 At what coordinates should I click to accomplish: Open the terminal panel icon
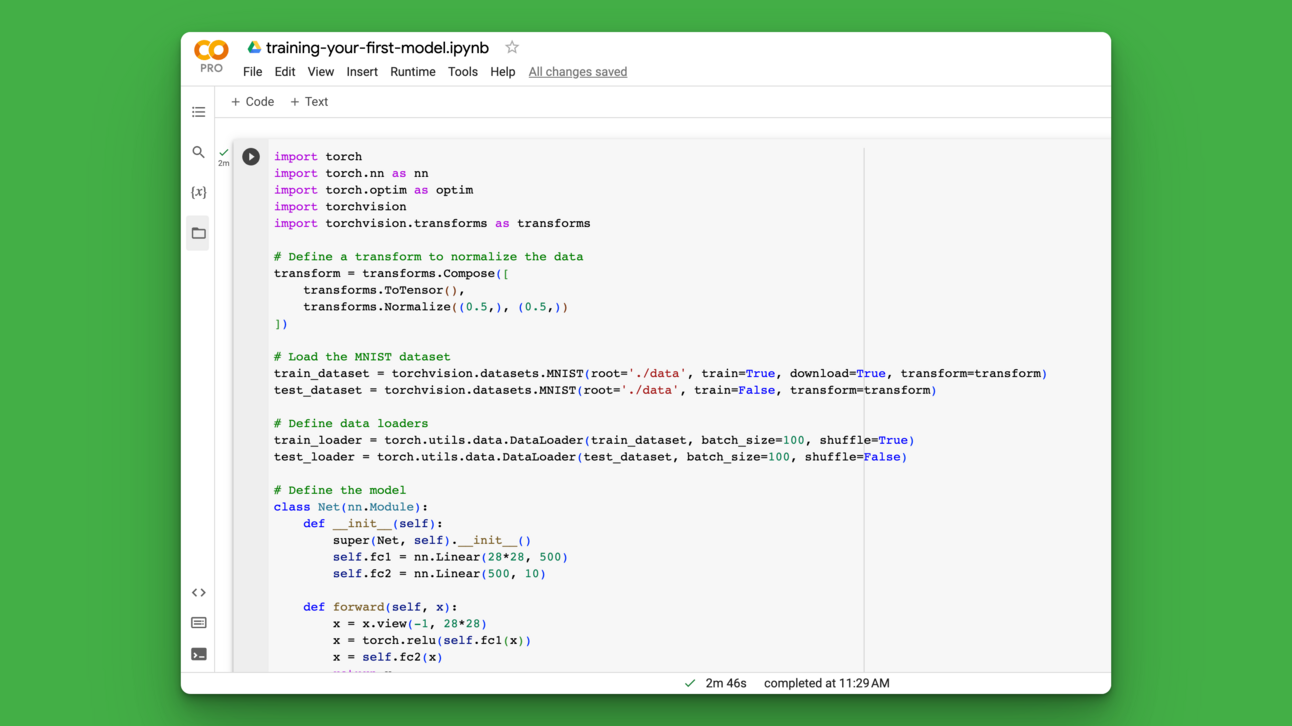pyautogui.click(x=199, y=655)
